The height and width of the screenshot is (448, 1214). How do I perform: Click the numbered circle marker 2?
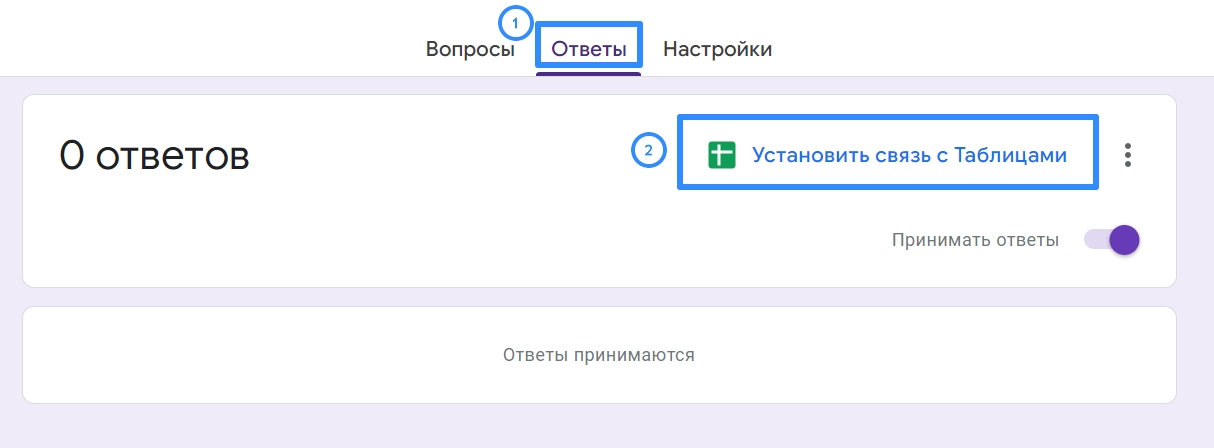tap(648, 151)
